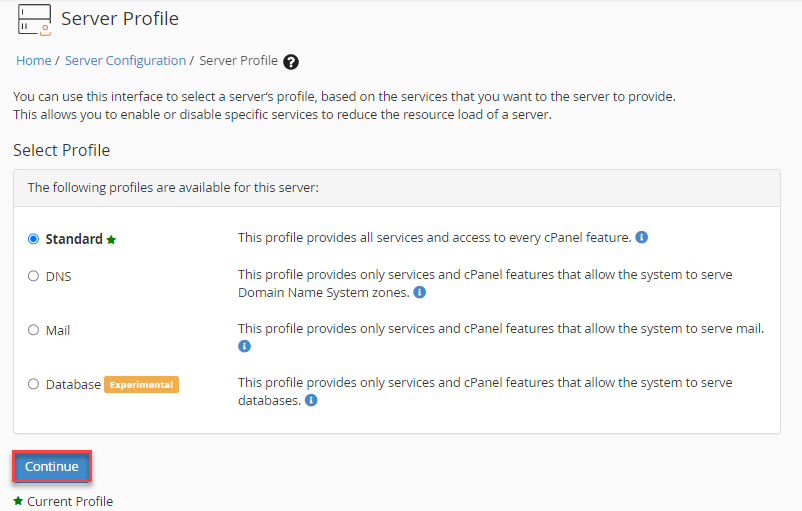The width and height of the screenshot is (802, 511).
Task: Click the Select Profile heading
Action: (x=61, y=150)
